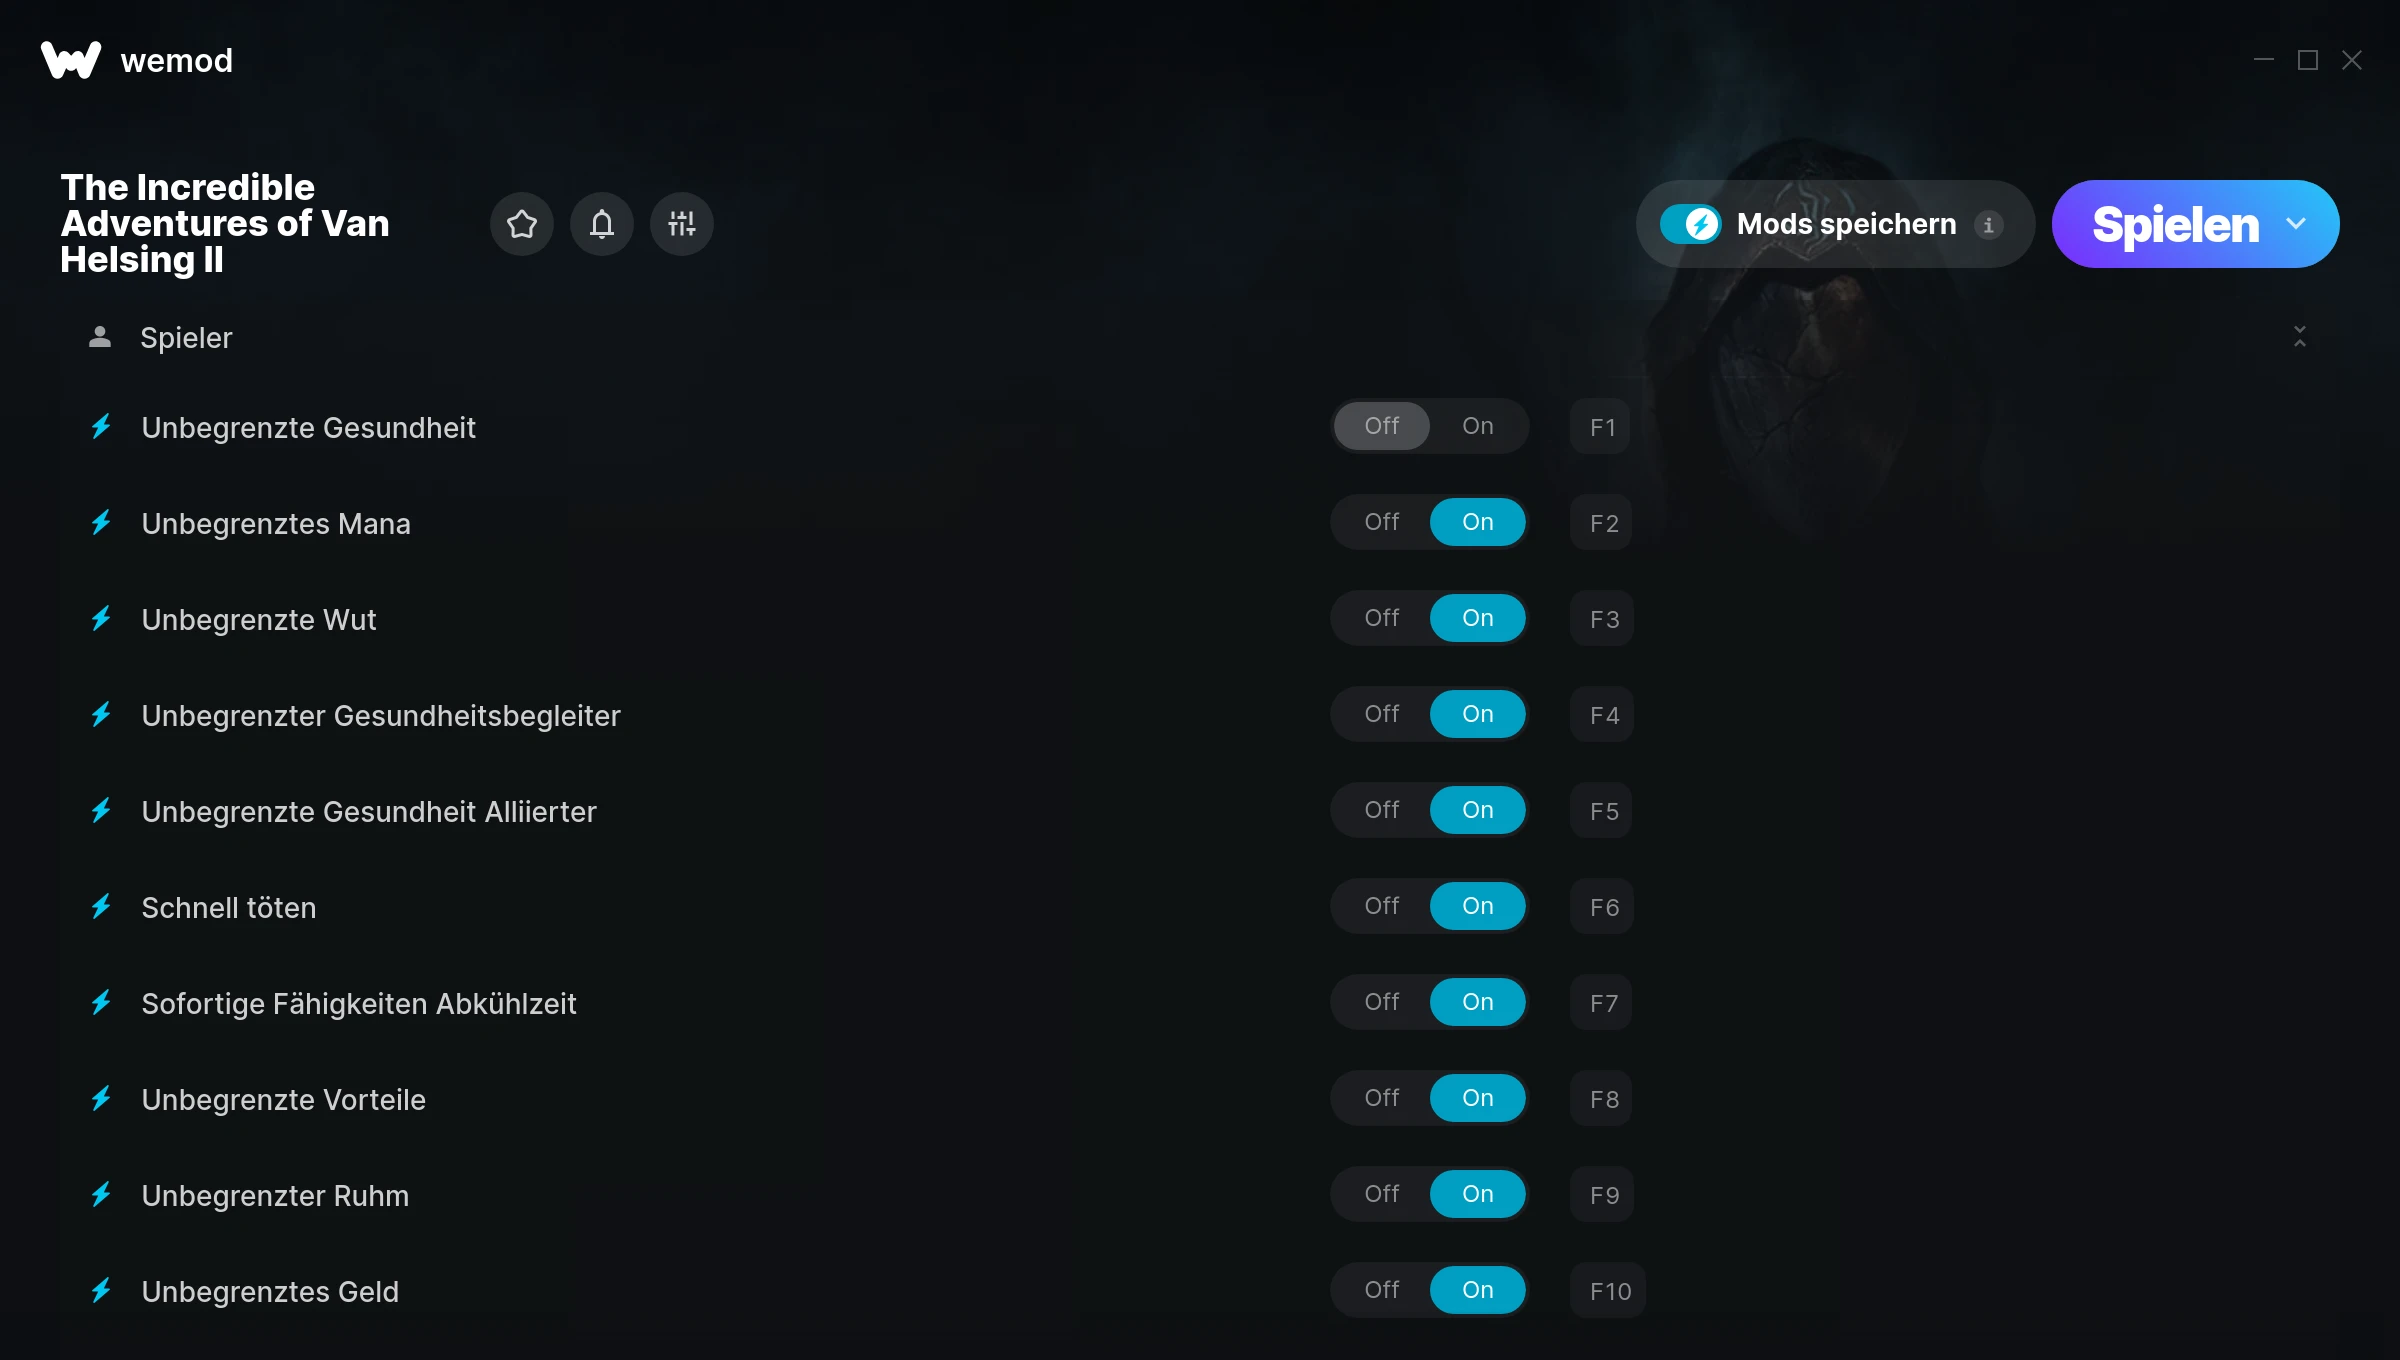Viewport: 2400px width, 1360px height.
Task: Switch Unbegrenzte Wut to Off
Action: tap(1381, 618)
